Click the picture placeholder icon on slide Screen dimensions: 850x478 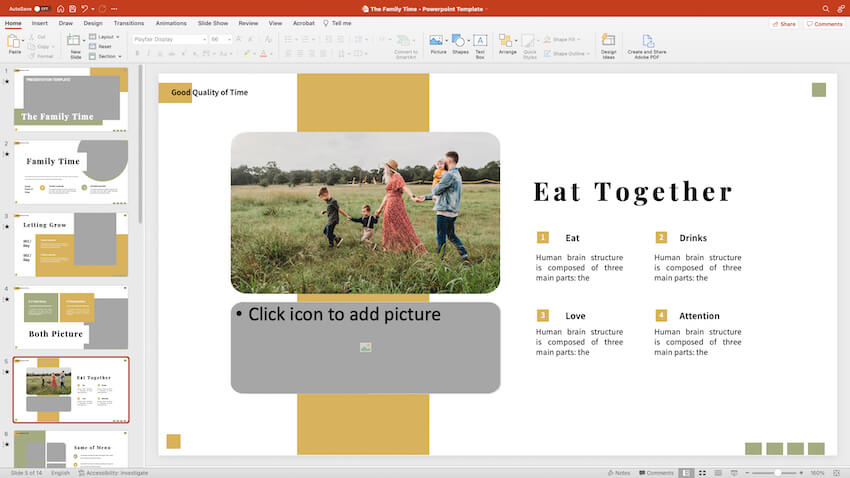366,347
